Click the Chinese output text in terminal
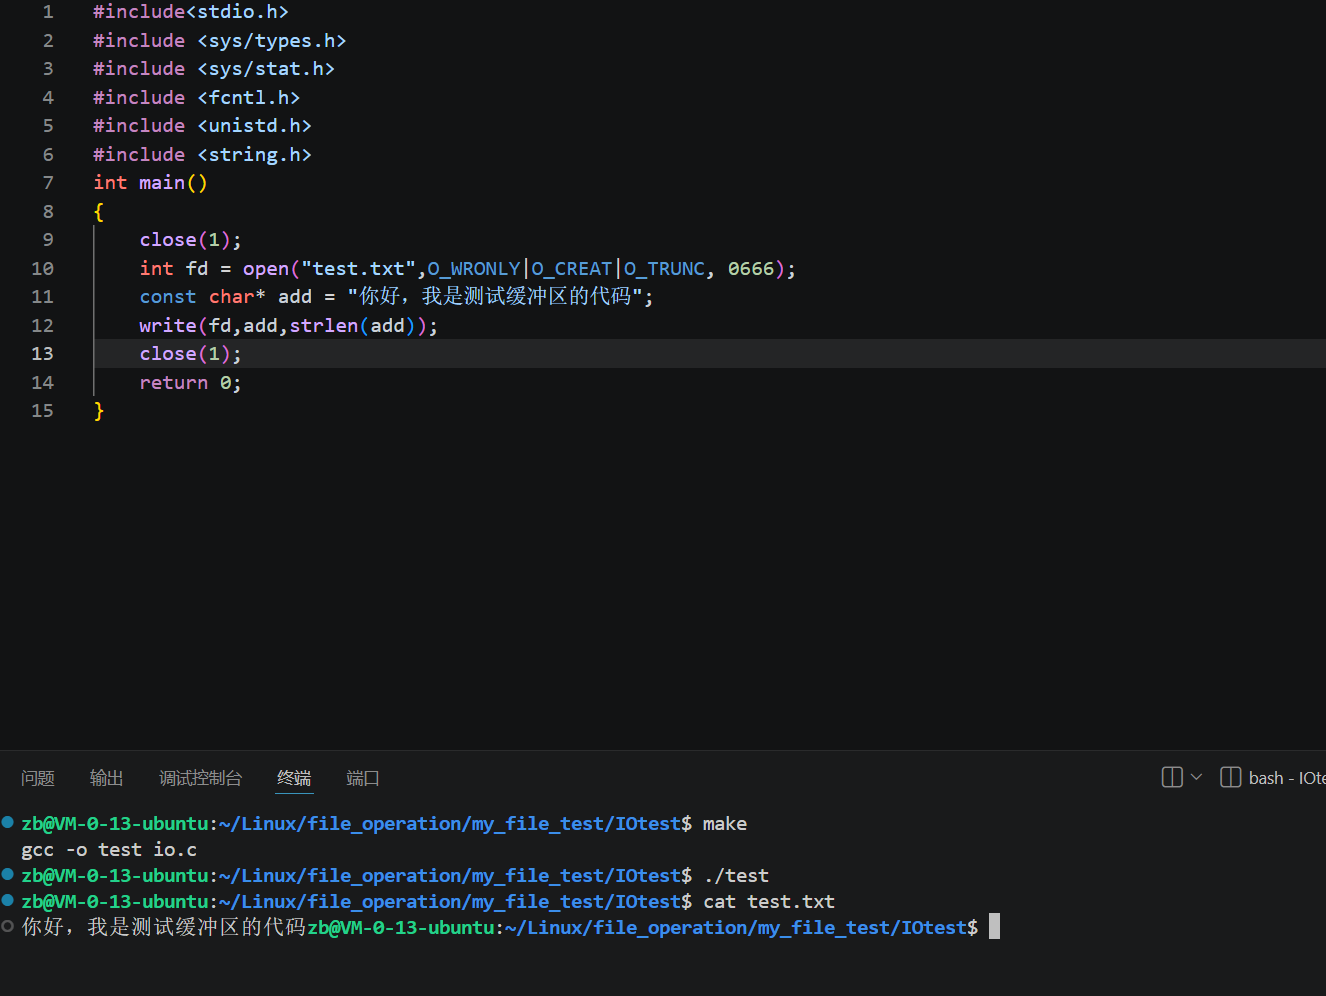Viewport: 1326px width, 996px height. click(163, 927)
